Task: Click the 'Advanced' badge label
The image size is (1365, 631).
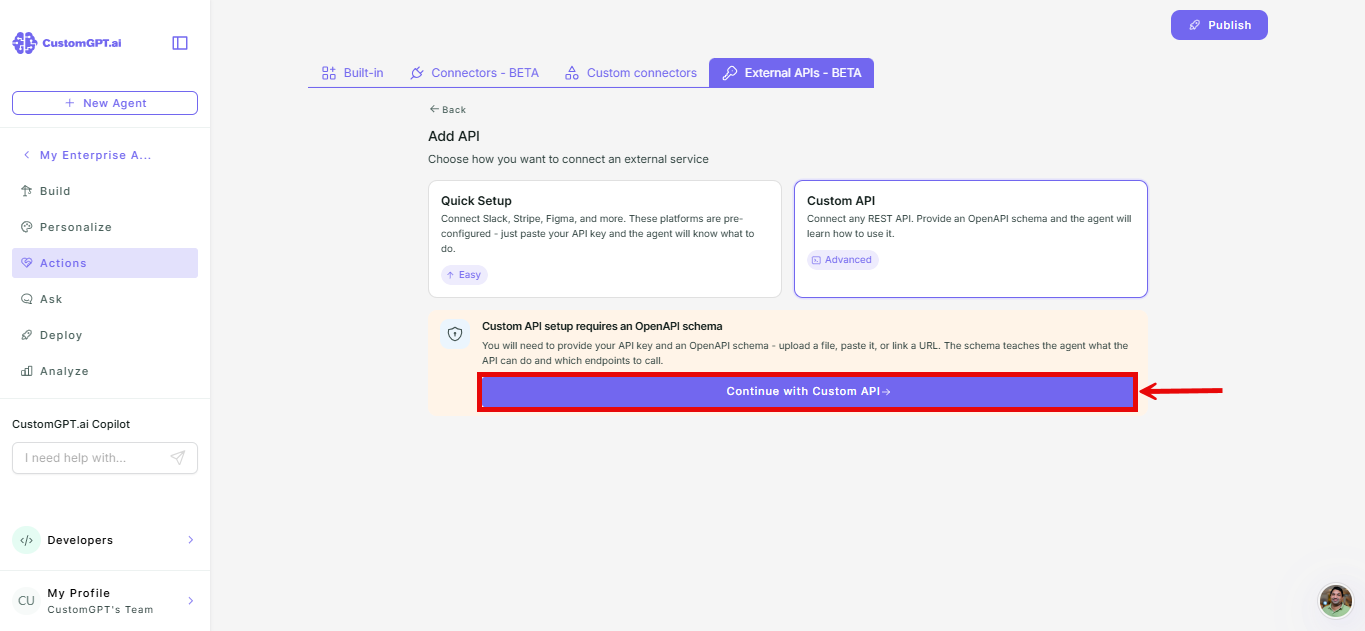Action: point(848,260)
